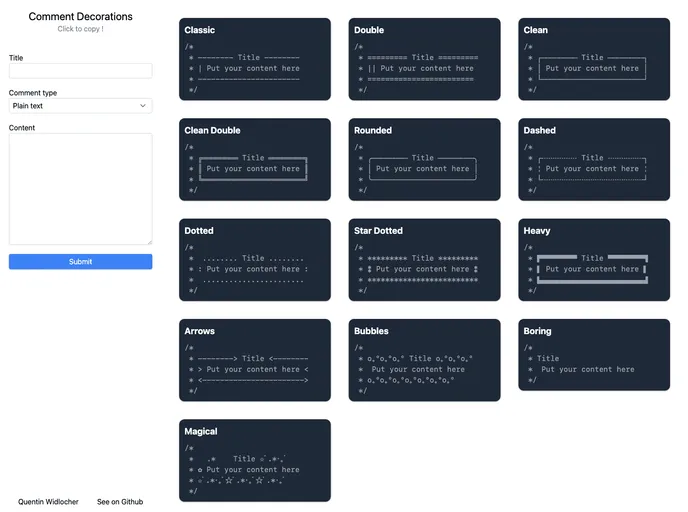
Task: Copy the Boring comment decoration
Action: pos(593,355)
